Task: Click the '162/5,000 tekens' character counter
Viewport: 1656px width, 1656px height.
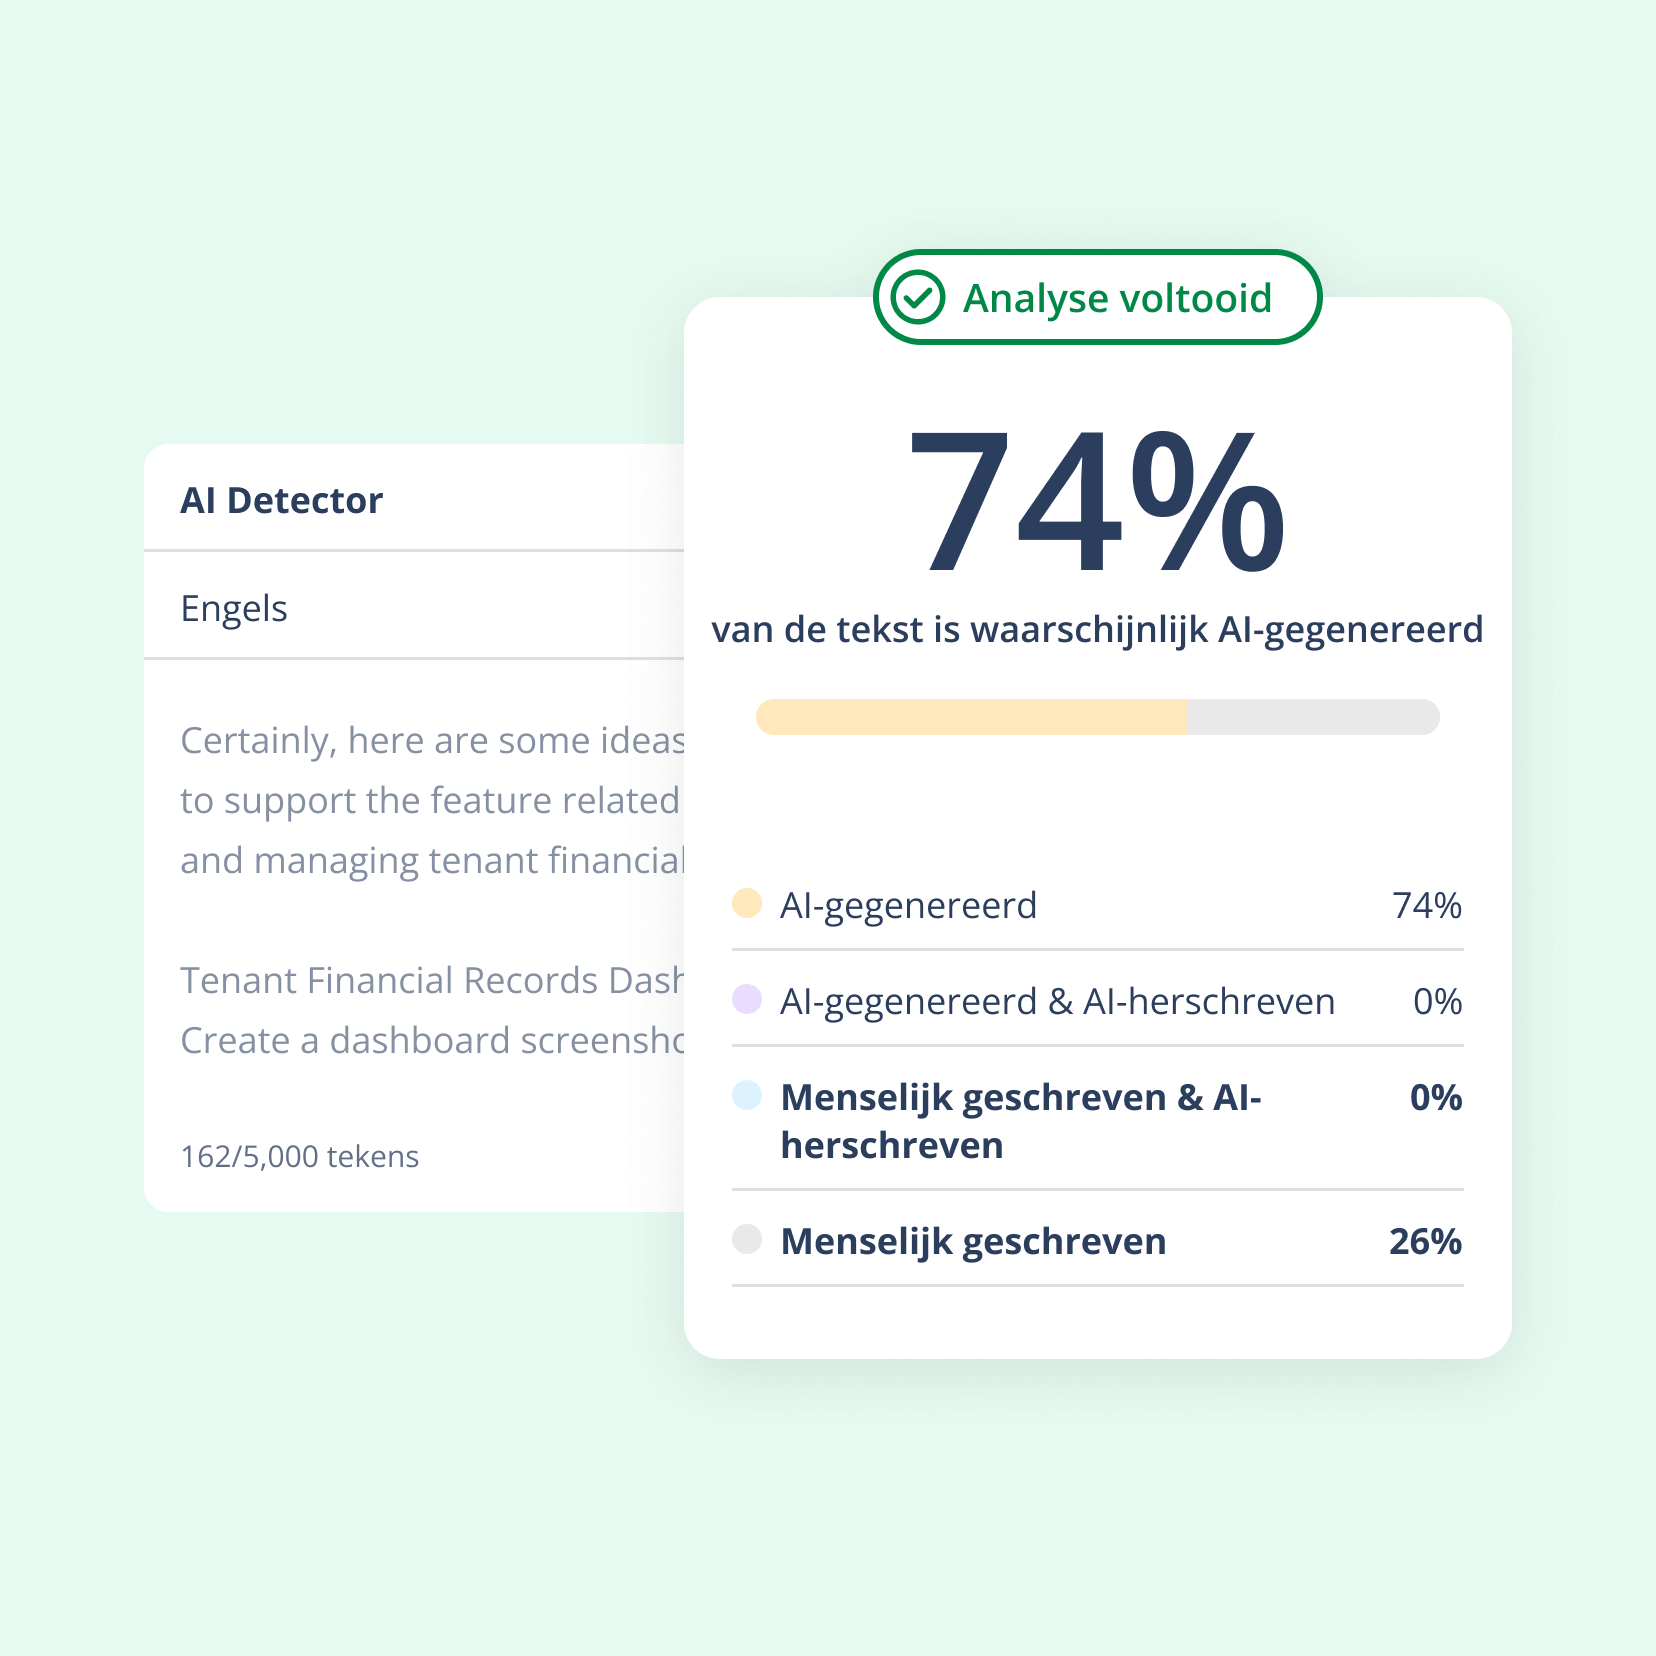Action: 300,1157
